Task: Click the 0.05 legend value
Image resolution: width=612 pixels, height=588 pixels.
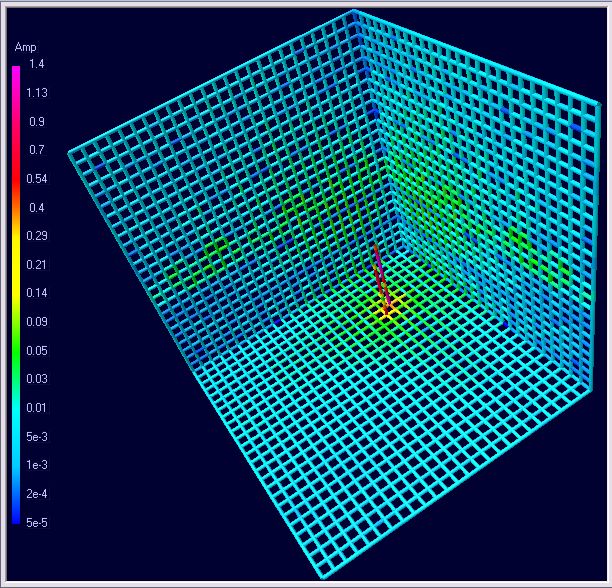Action: [x=37, y=350]
